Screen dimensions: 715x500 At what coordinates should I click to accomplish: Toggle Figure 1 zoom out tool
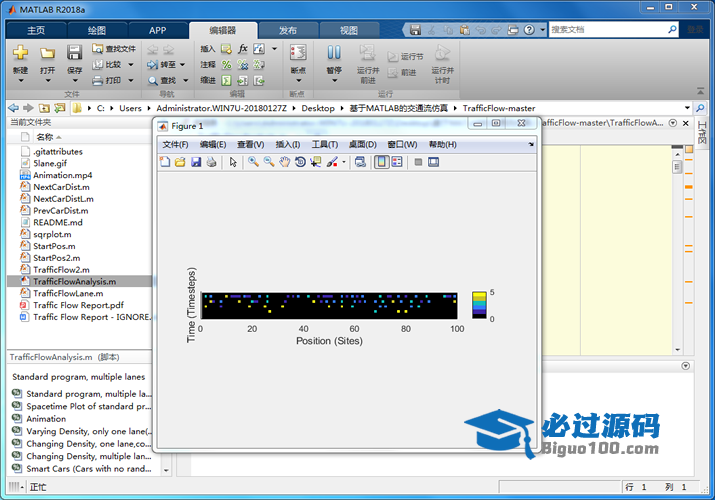(269, 162)
